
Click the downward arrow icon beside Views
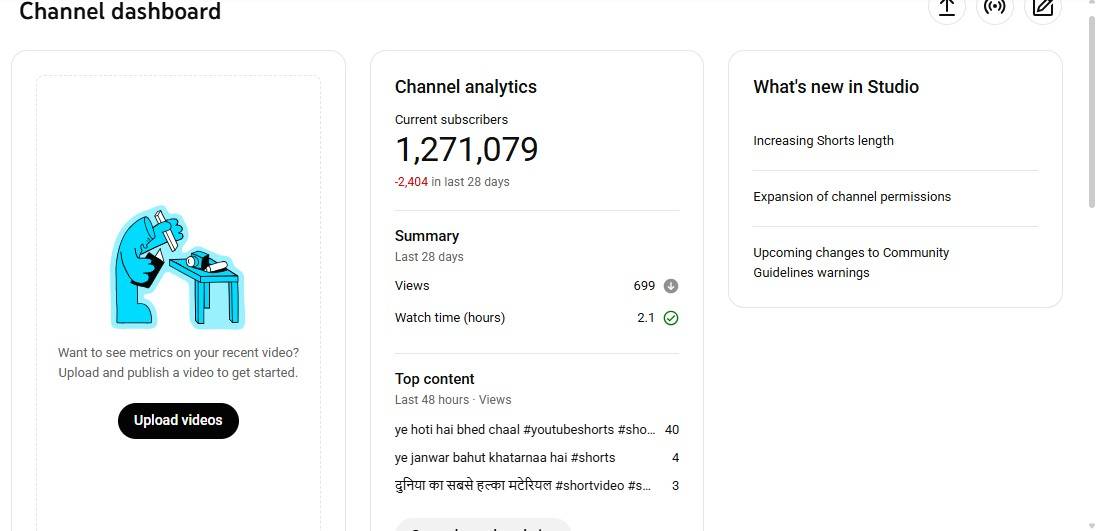pos(671,286)
